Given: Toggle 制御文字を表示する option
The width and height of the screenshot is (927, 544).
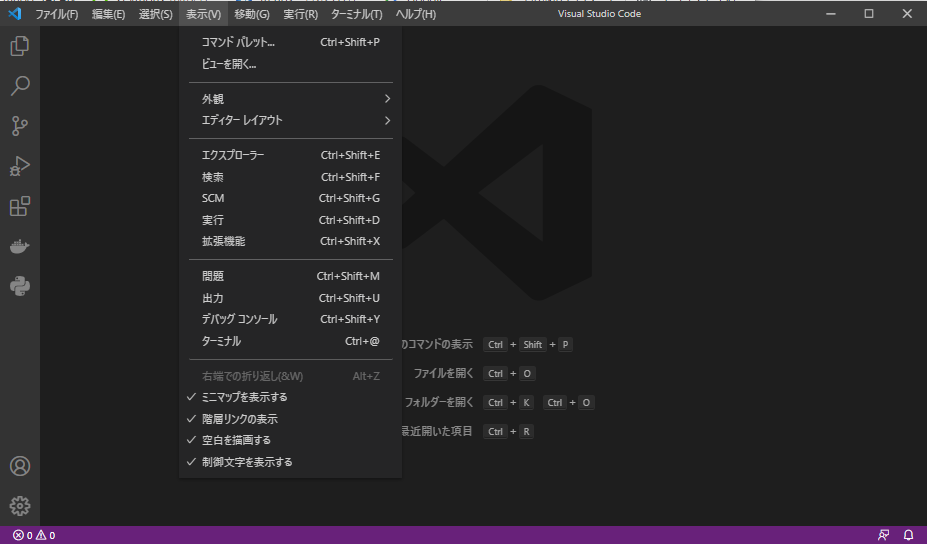Looking at the screenshot, I should [290, 462].
